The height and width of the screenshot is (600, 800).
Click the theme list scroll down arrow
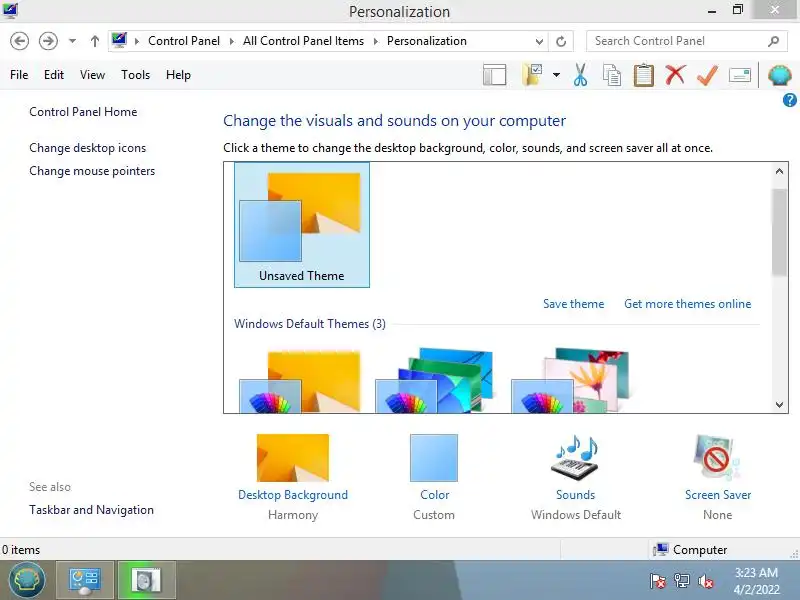(x=779, y=405)
